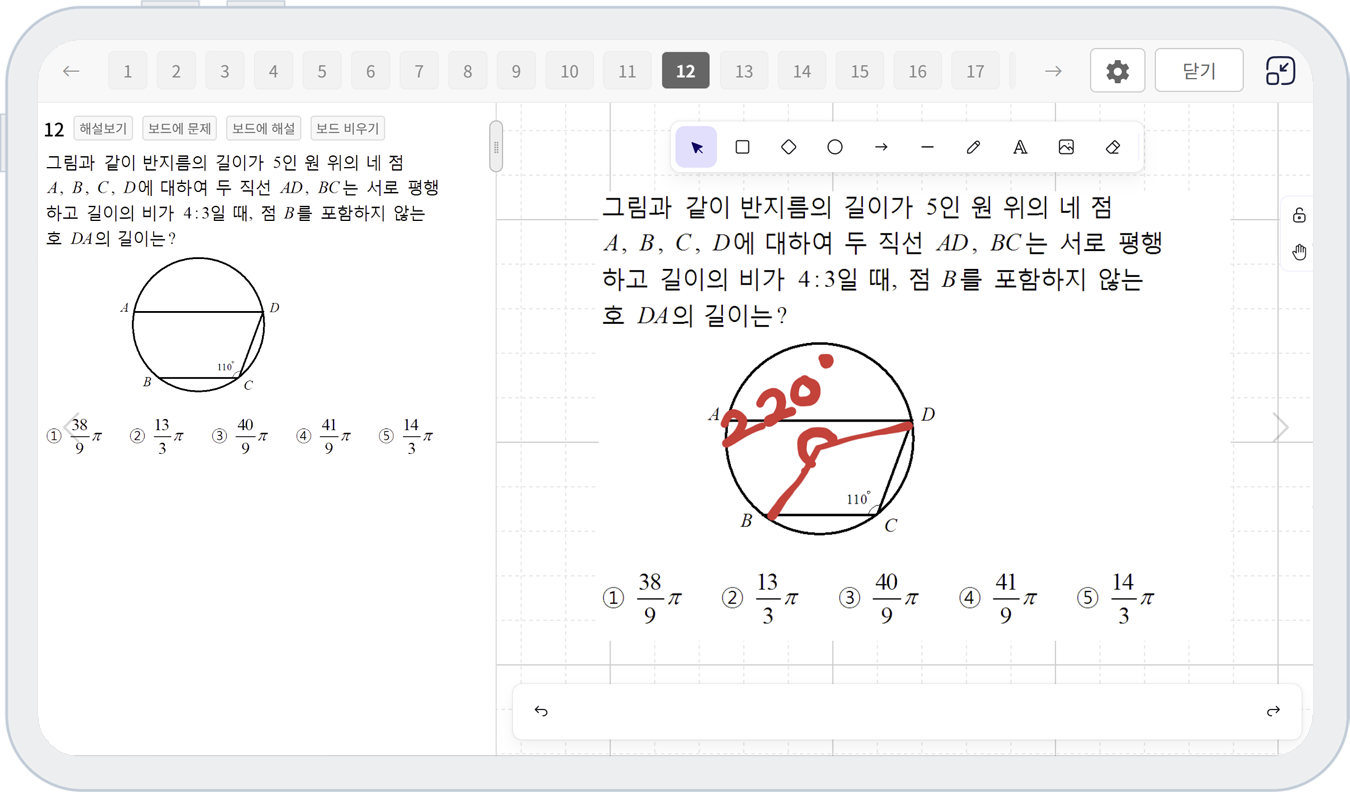Viewport: 1350px width, 792px height.
Task: Select the pencil drawing tool
Action: [x=973, y=148]
